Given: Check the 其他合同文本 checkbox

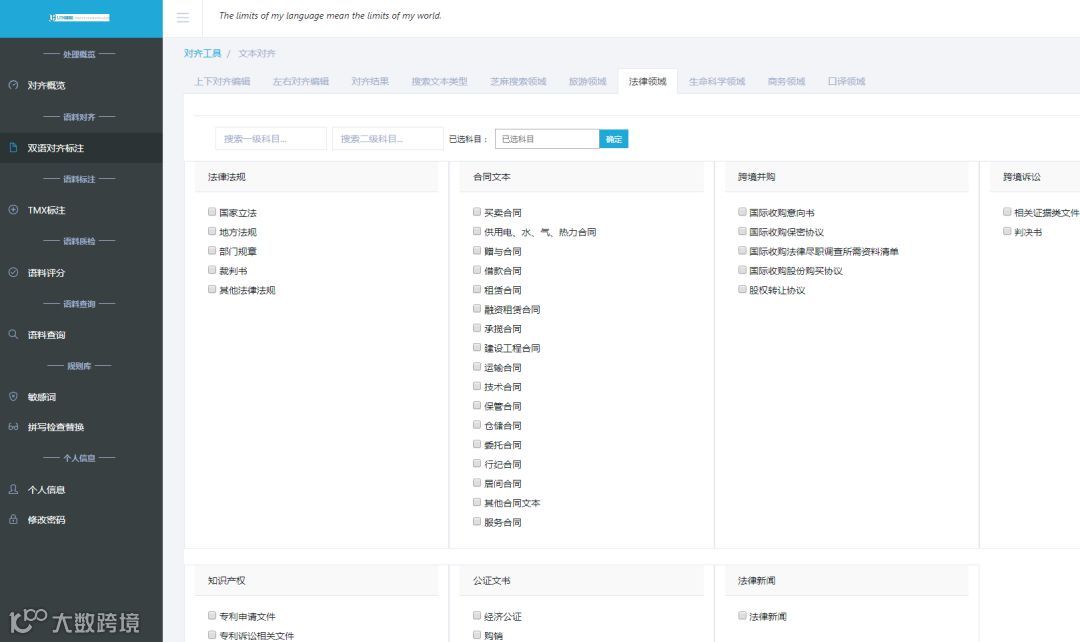Looking at the screenshot, I should coord(477,502).
